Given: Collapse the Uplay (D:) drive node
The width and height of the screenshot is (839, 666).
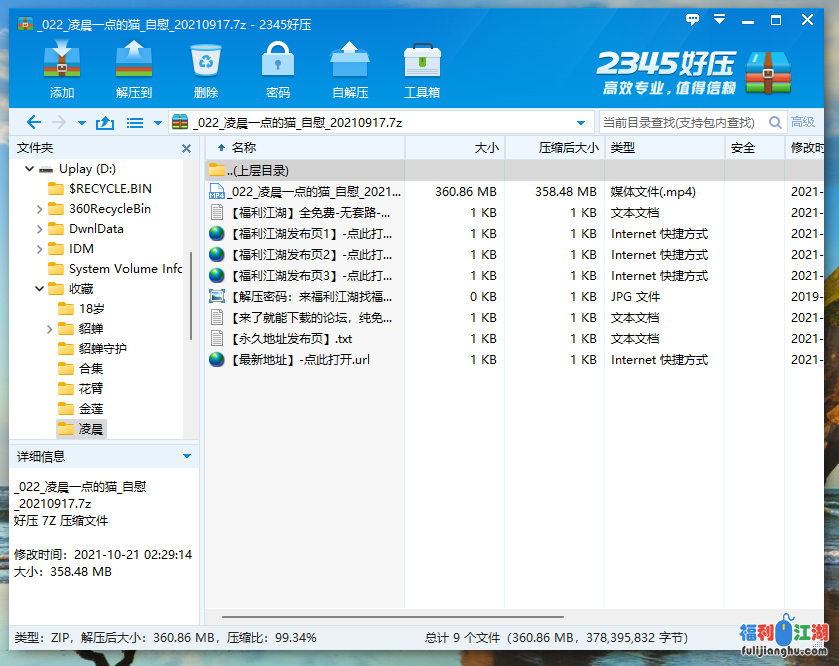Looking at the screenshot, I should (29, 169).
